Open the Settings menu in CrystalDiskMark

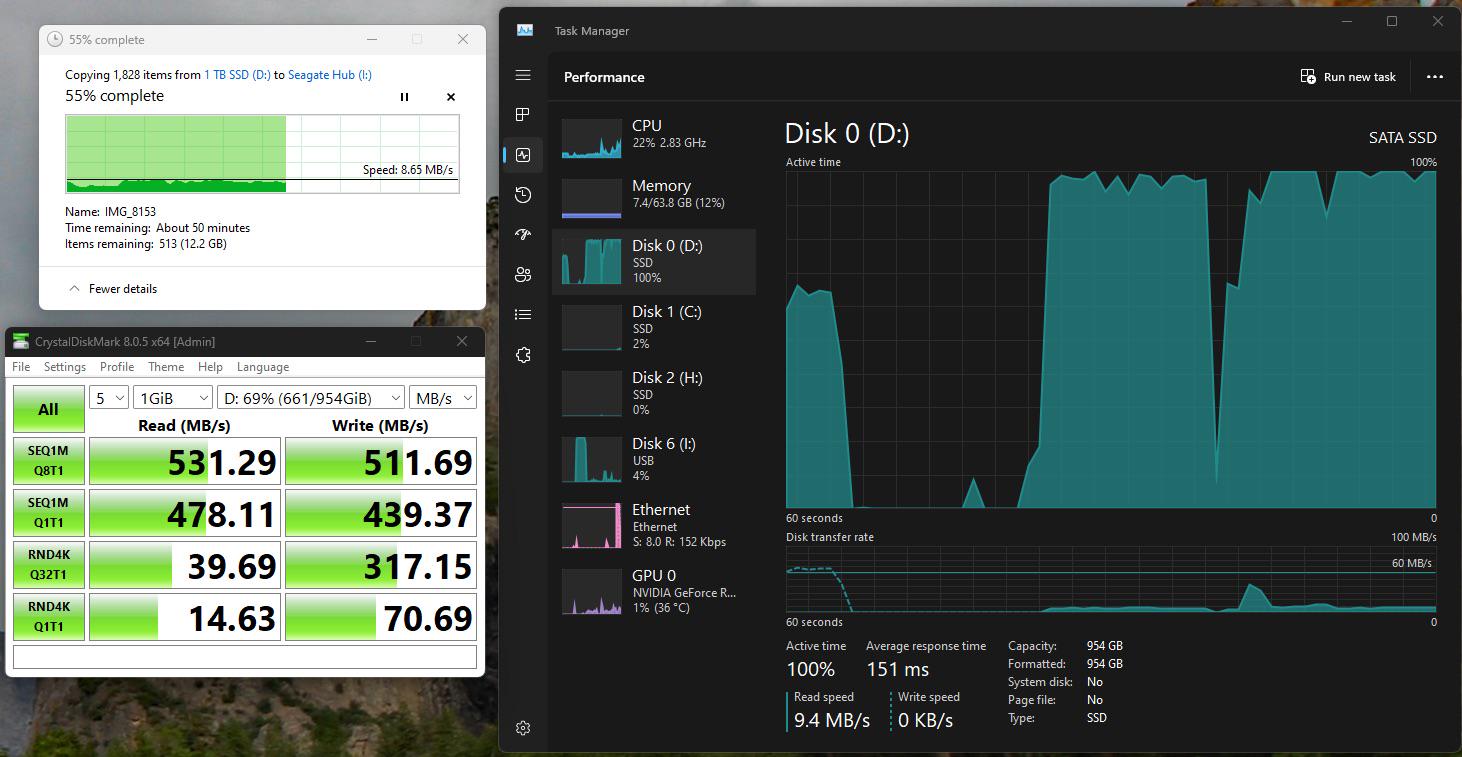(x=65, y=367)
